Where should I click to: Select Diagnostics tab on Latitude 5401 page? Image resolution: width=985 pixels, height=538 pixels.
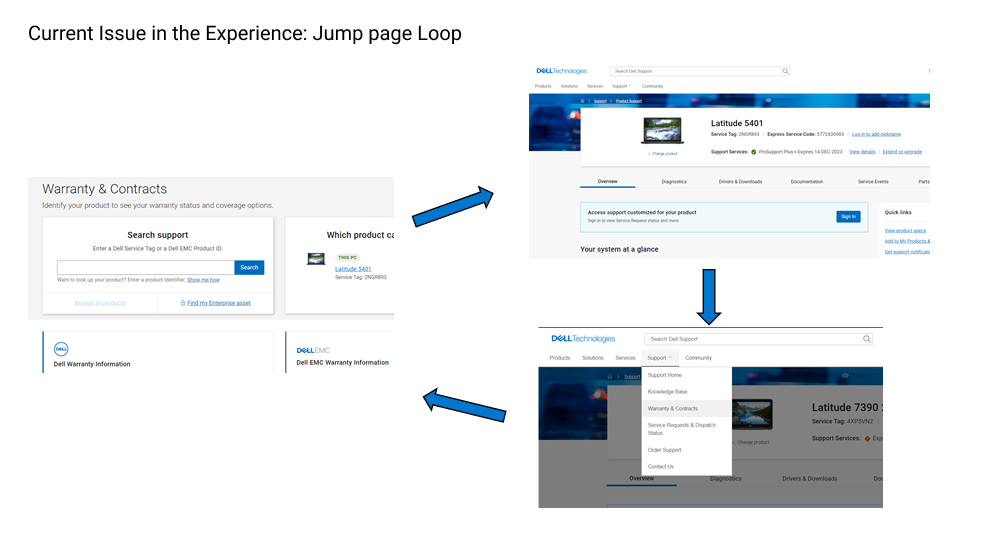(674, 182)
